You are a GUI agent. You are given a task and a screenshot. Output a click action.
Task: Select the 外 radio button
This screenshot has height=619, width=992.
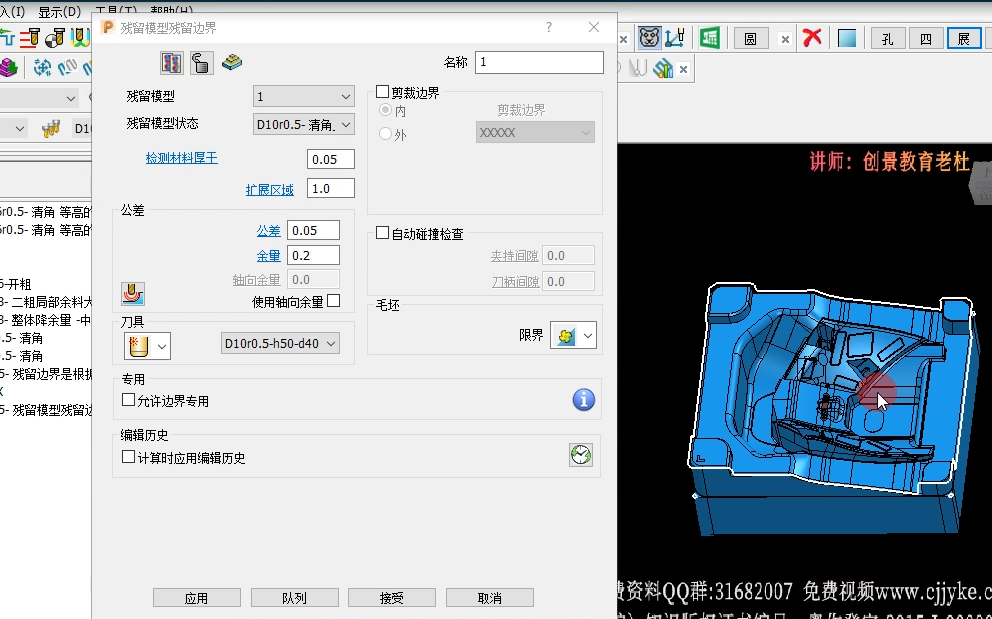[x=385, y=134]
